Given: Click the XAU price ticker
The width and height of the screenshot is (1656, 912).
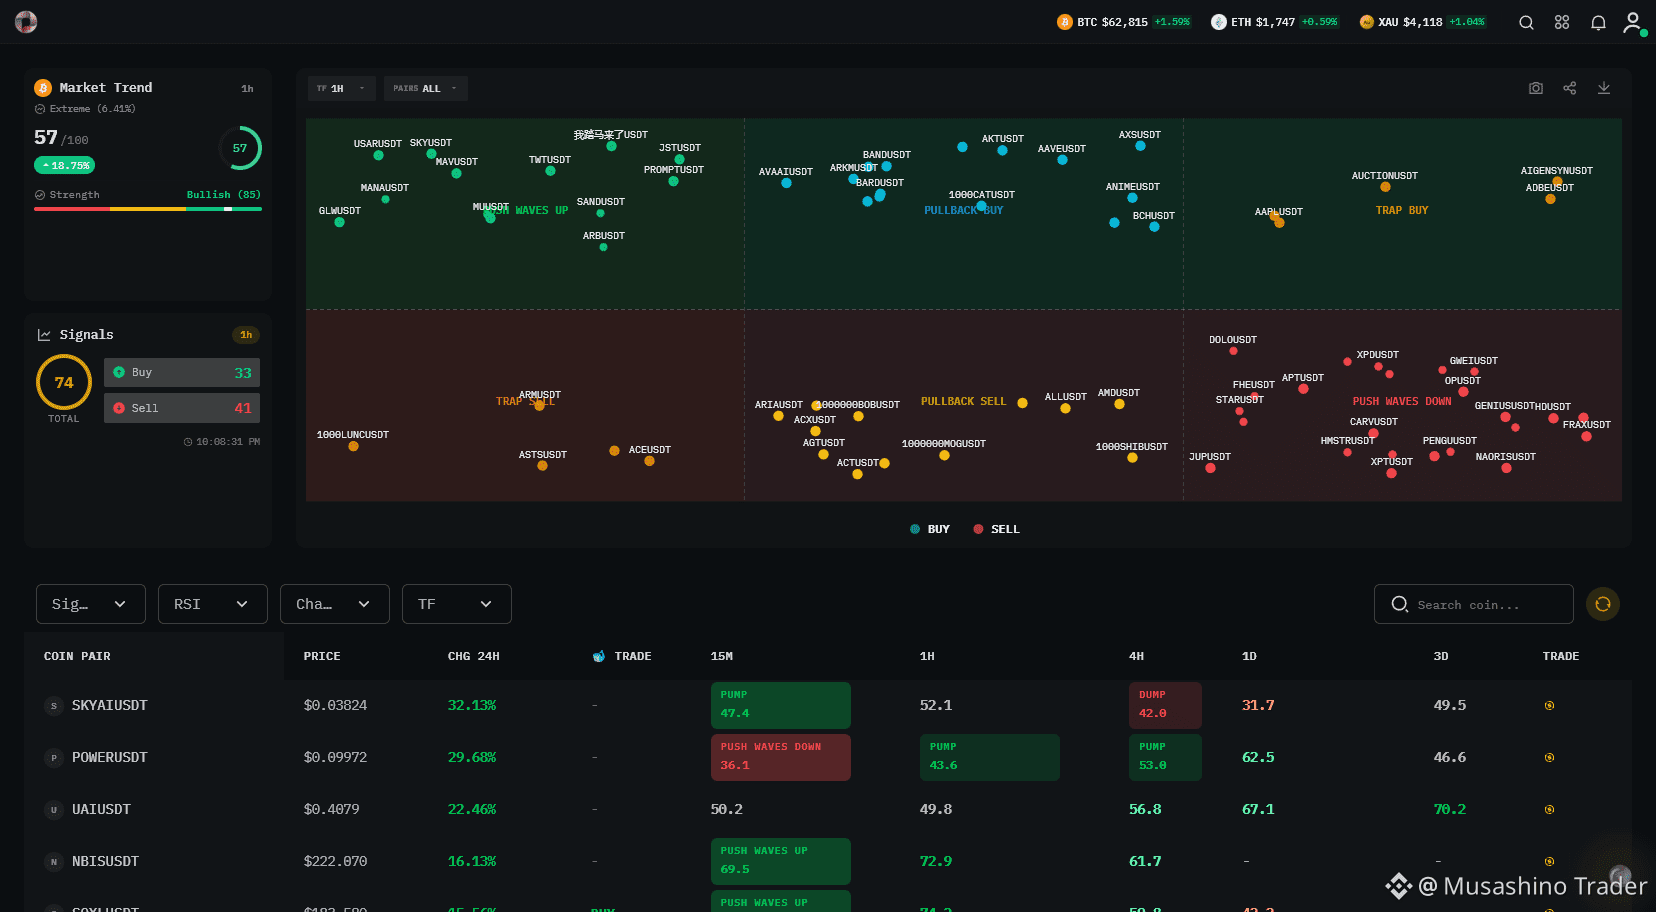Looking at the screenshot, I should [1422, 22].
